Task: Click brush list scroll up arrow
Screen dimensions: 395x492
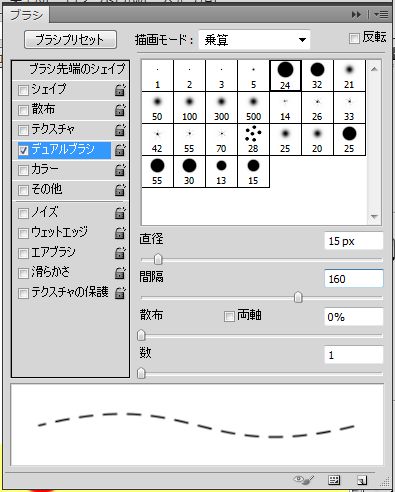Action: point(374,69)
